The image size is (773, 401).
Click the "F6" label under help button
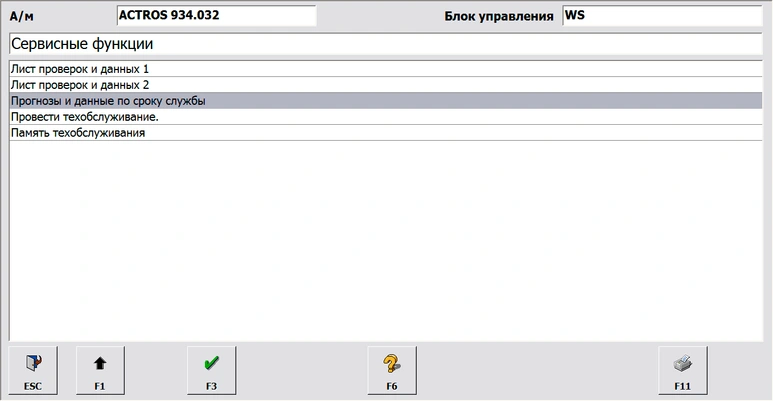tap(391, 385)
